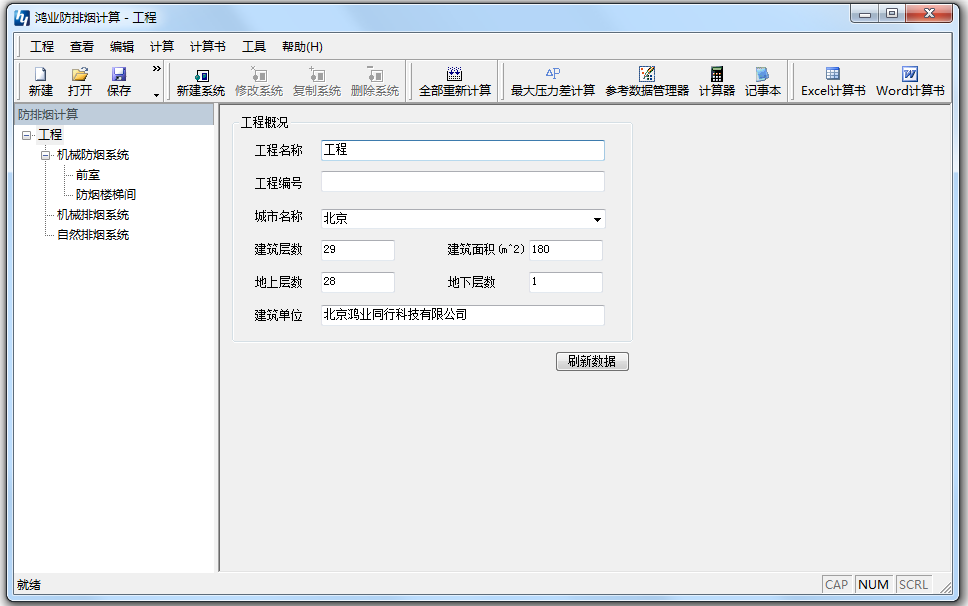Click inside the 工程编号 input field
This screenshot has height=606, width=968.
pyautogui.click(x=462, y=181)
